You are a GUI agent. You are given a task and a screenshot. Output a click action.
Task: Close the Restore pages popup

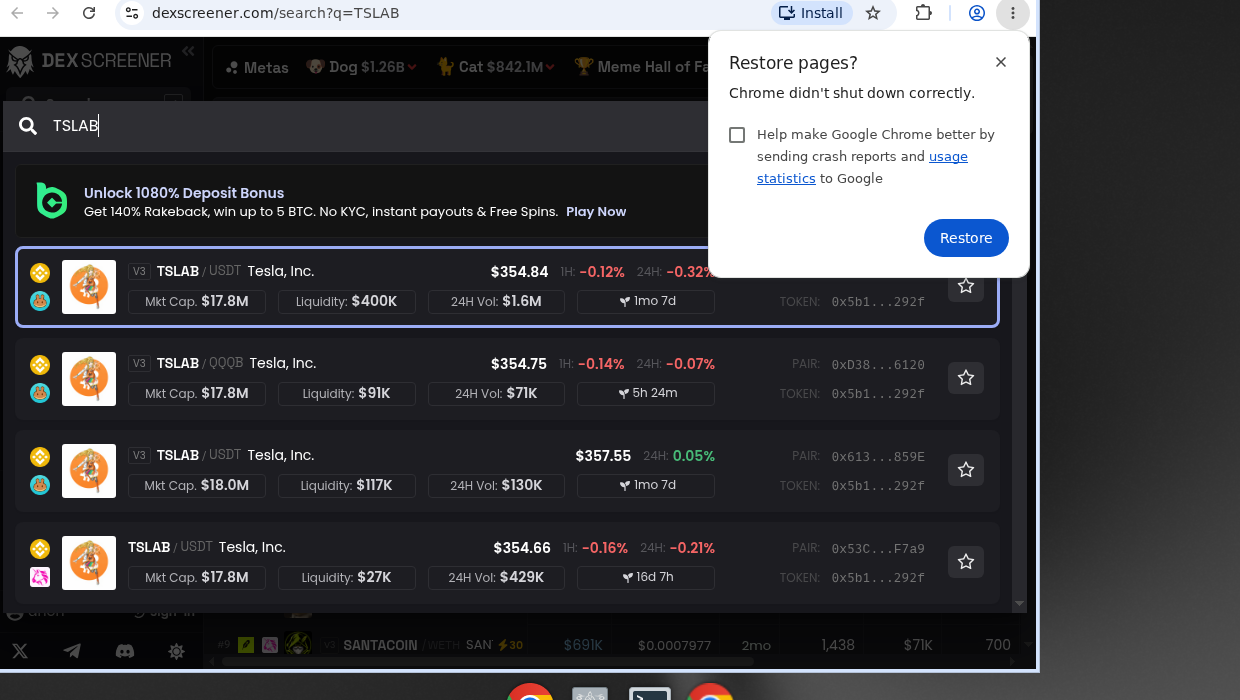pos(1001,62)
